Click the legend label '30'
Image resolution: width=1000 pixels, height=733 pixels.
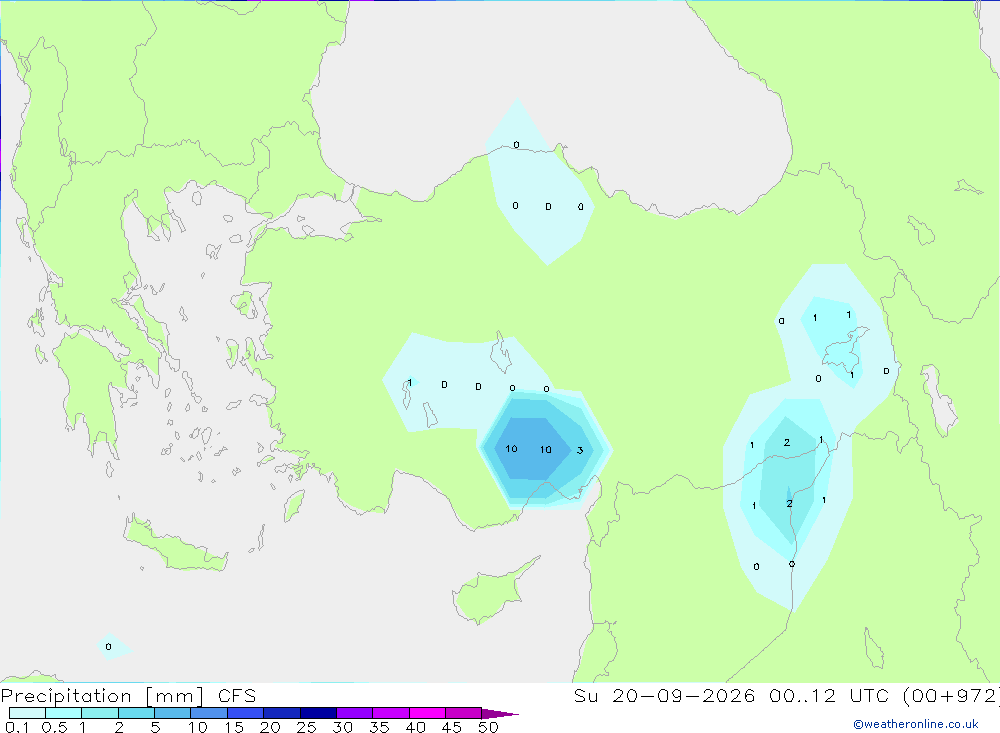click(342, 727)
